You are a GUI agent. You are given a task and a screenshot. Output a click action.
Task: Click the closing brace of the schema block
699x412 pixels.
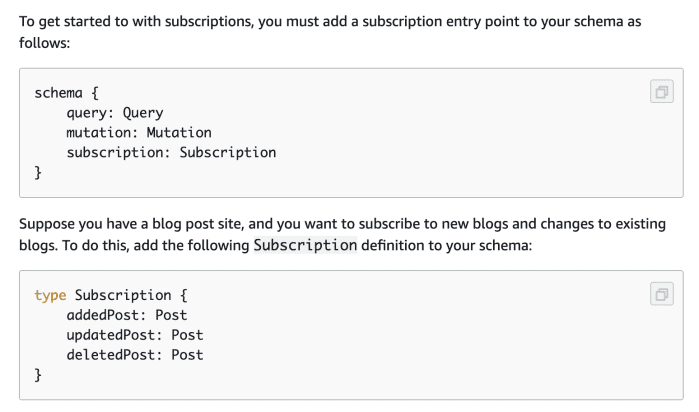tap(39, 173)
